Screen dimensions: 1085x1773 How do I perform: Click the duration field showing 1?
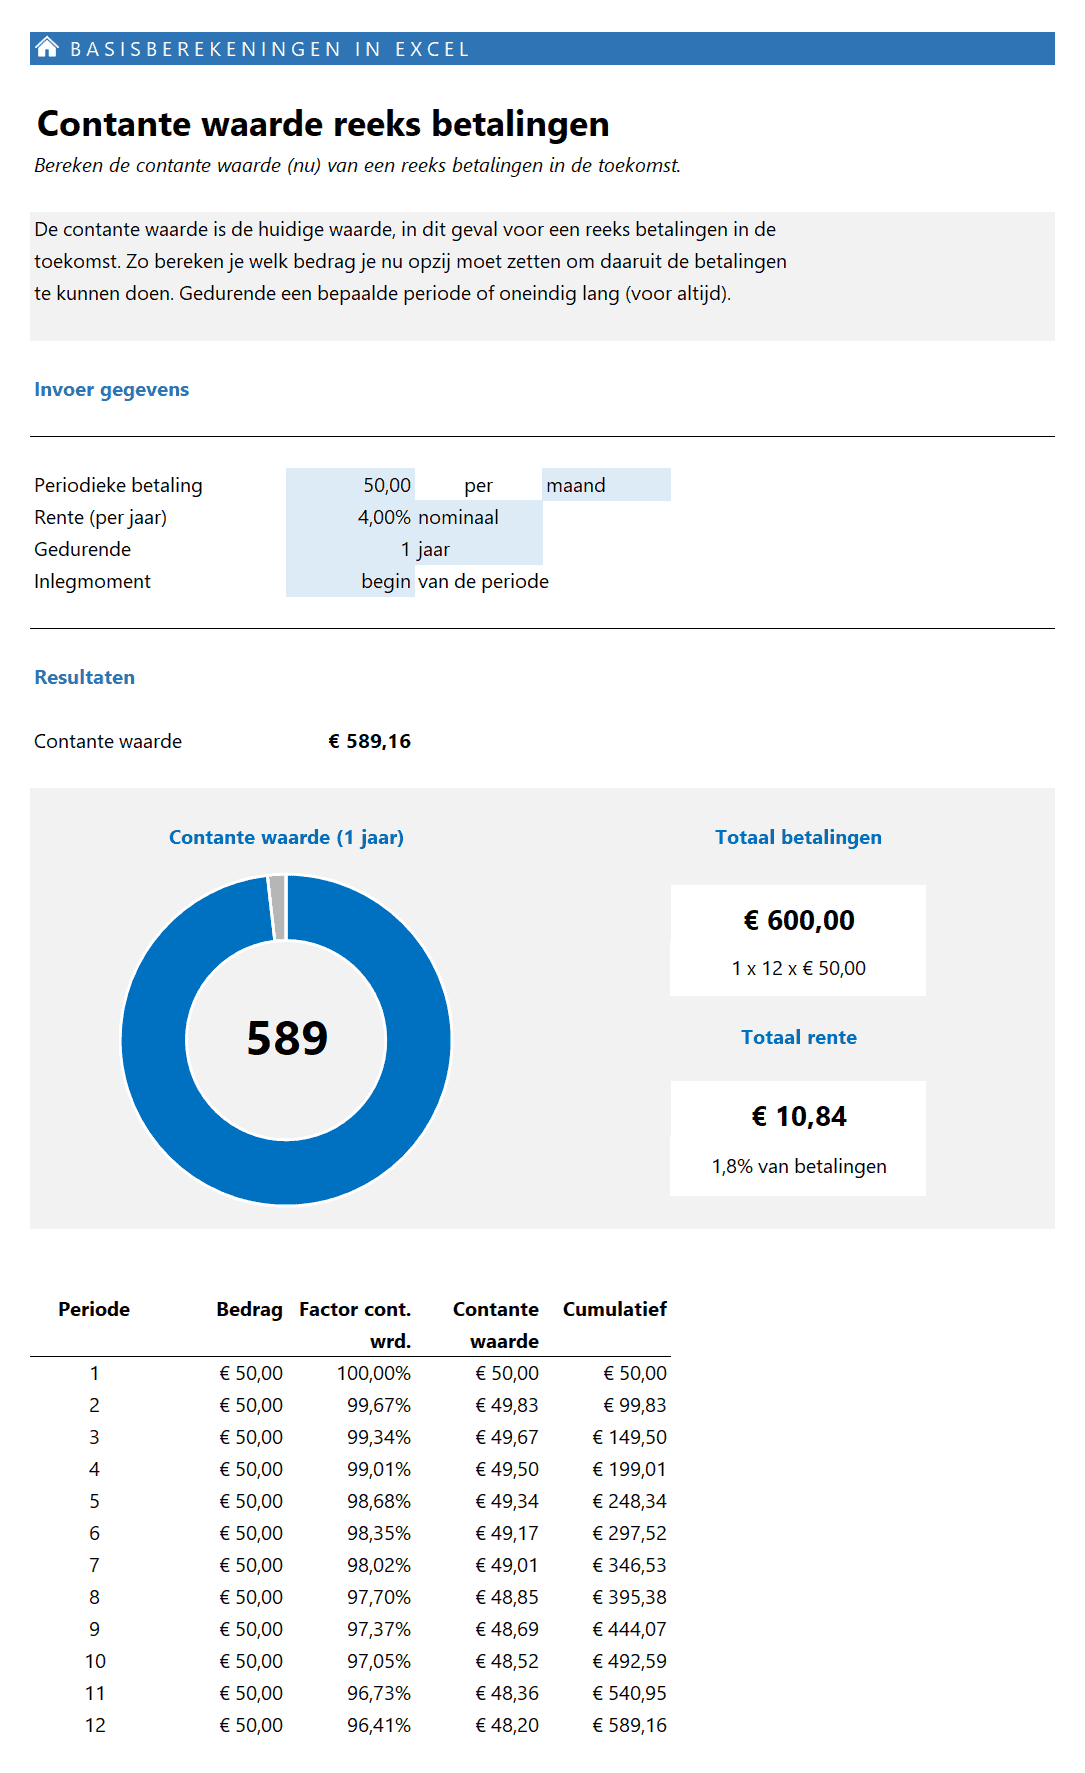coord(351,549)
